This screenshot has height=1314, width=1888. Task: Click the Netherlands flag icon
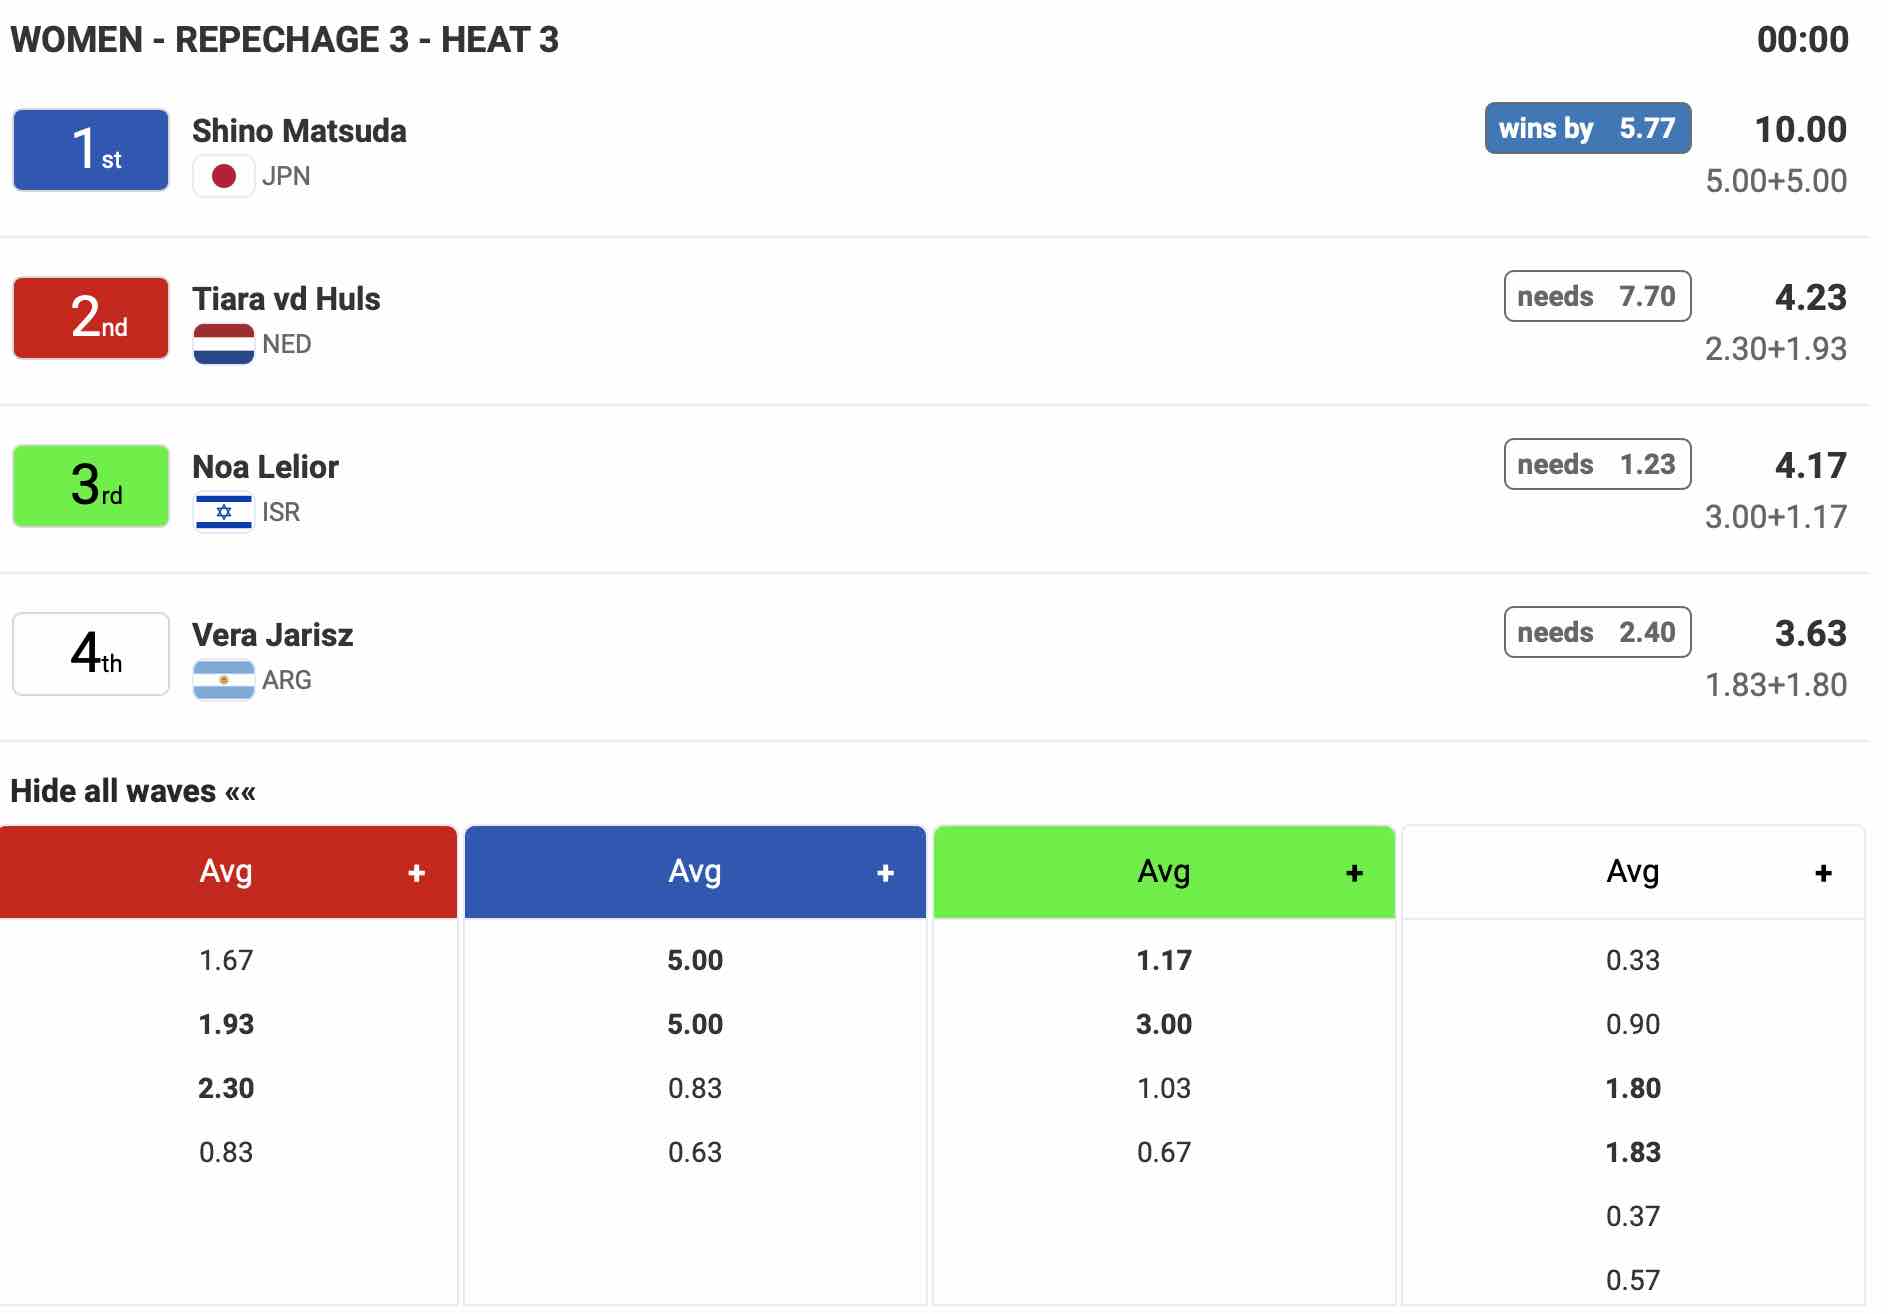[223, 344]
